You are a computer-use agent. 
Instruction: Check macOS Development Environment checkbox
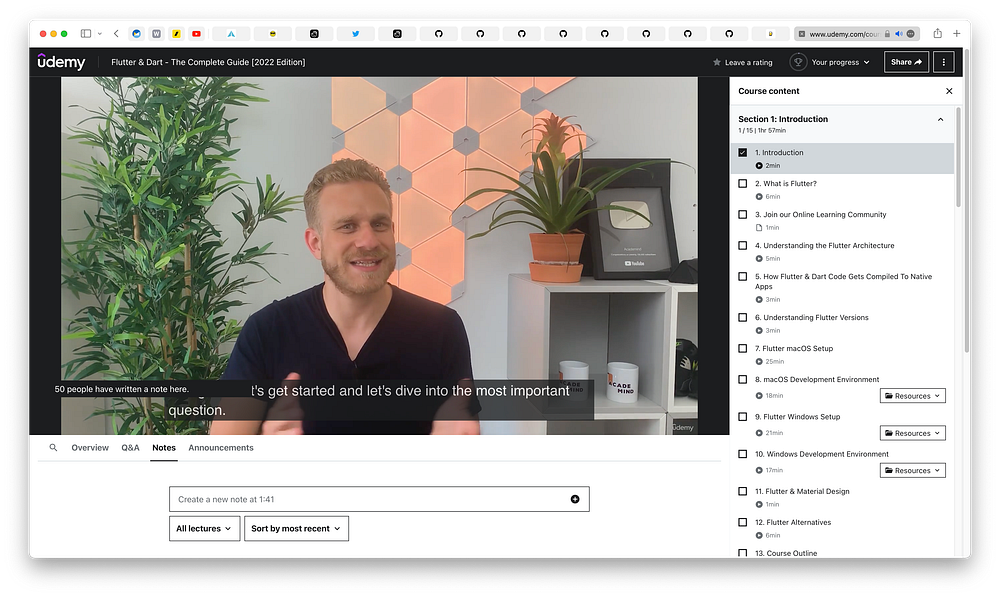point(742,380)
